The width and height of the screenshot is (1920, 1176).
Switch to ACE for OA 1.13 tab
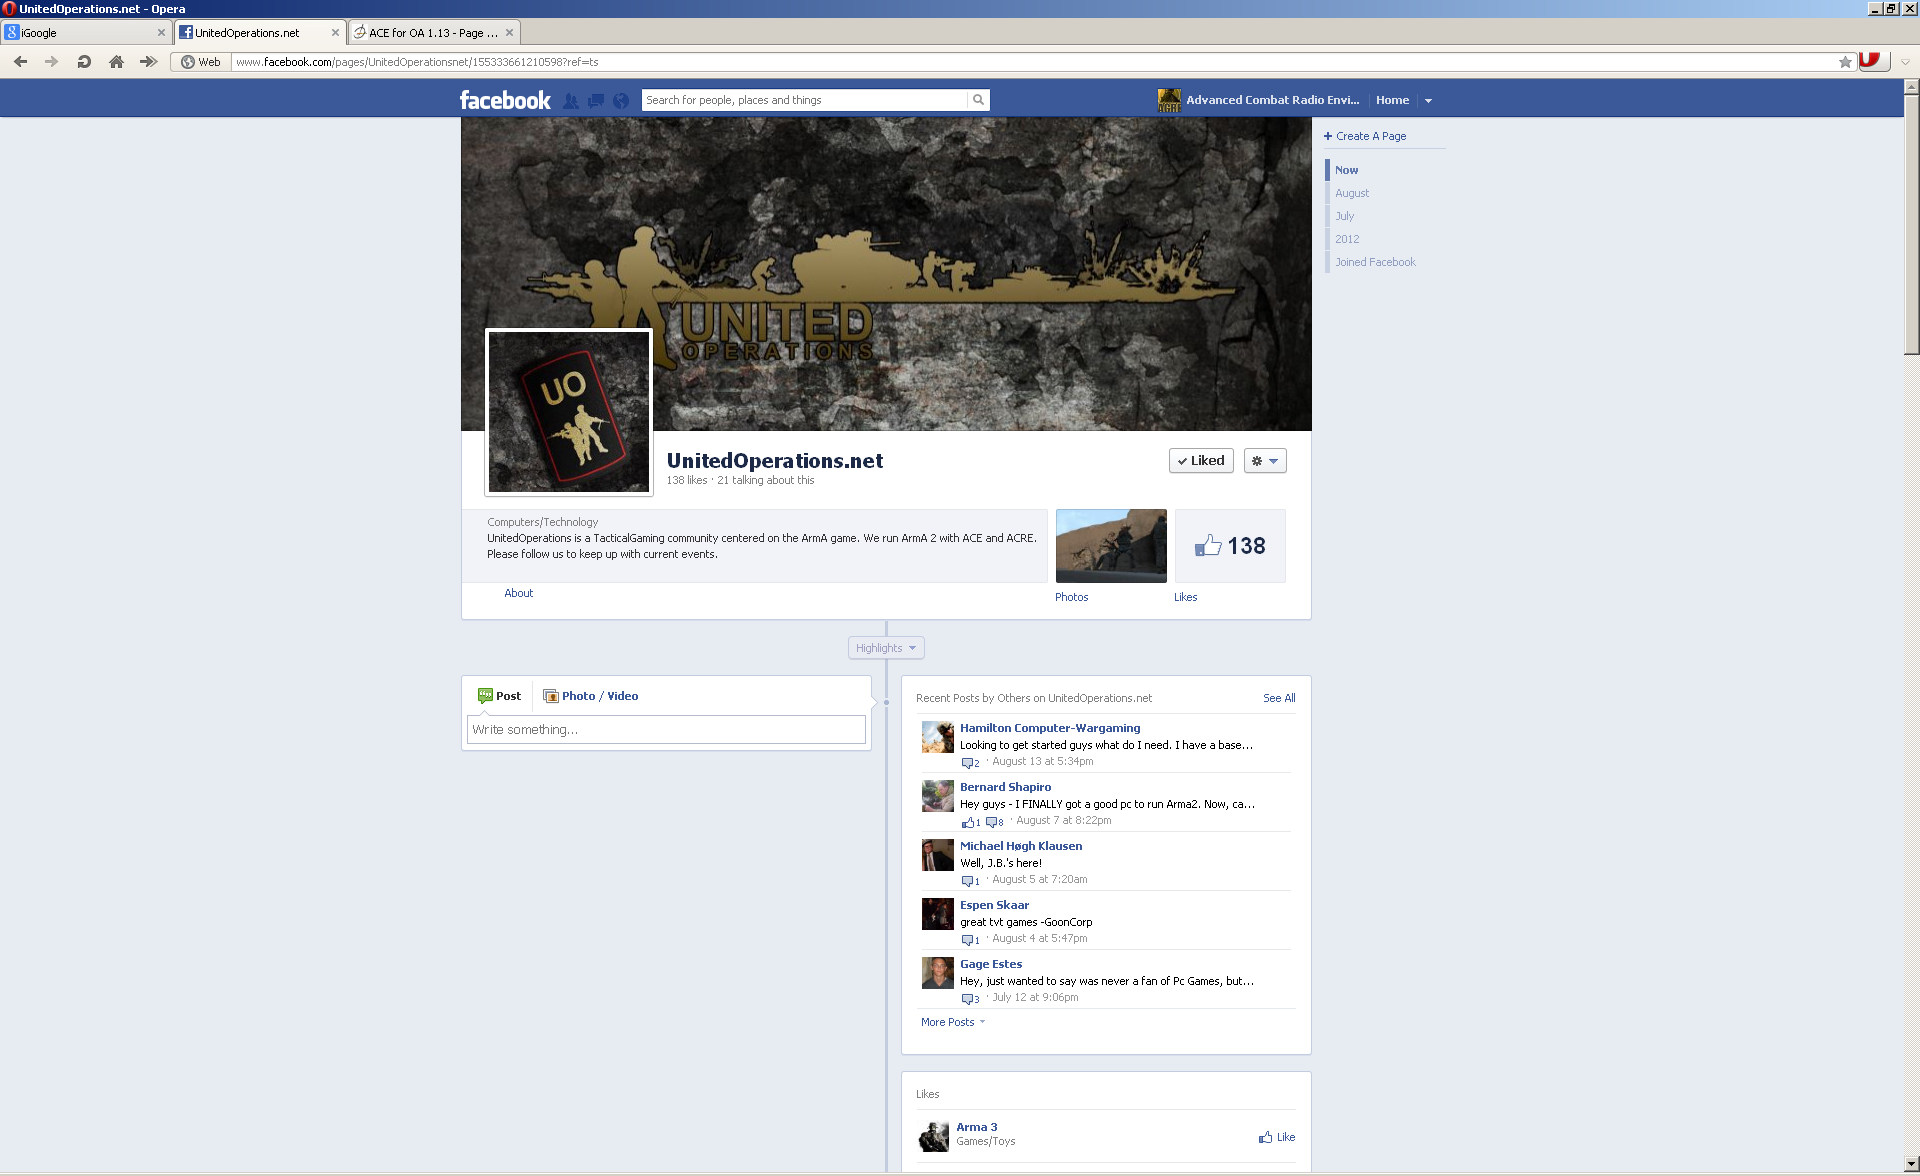point(434,33)
